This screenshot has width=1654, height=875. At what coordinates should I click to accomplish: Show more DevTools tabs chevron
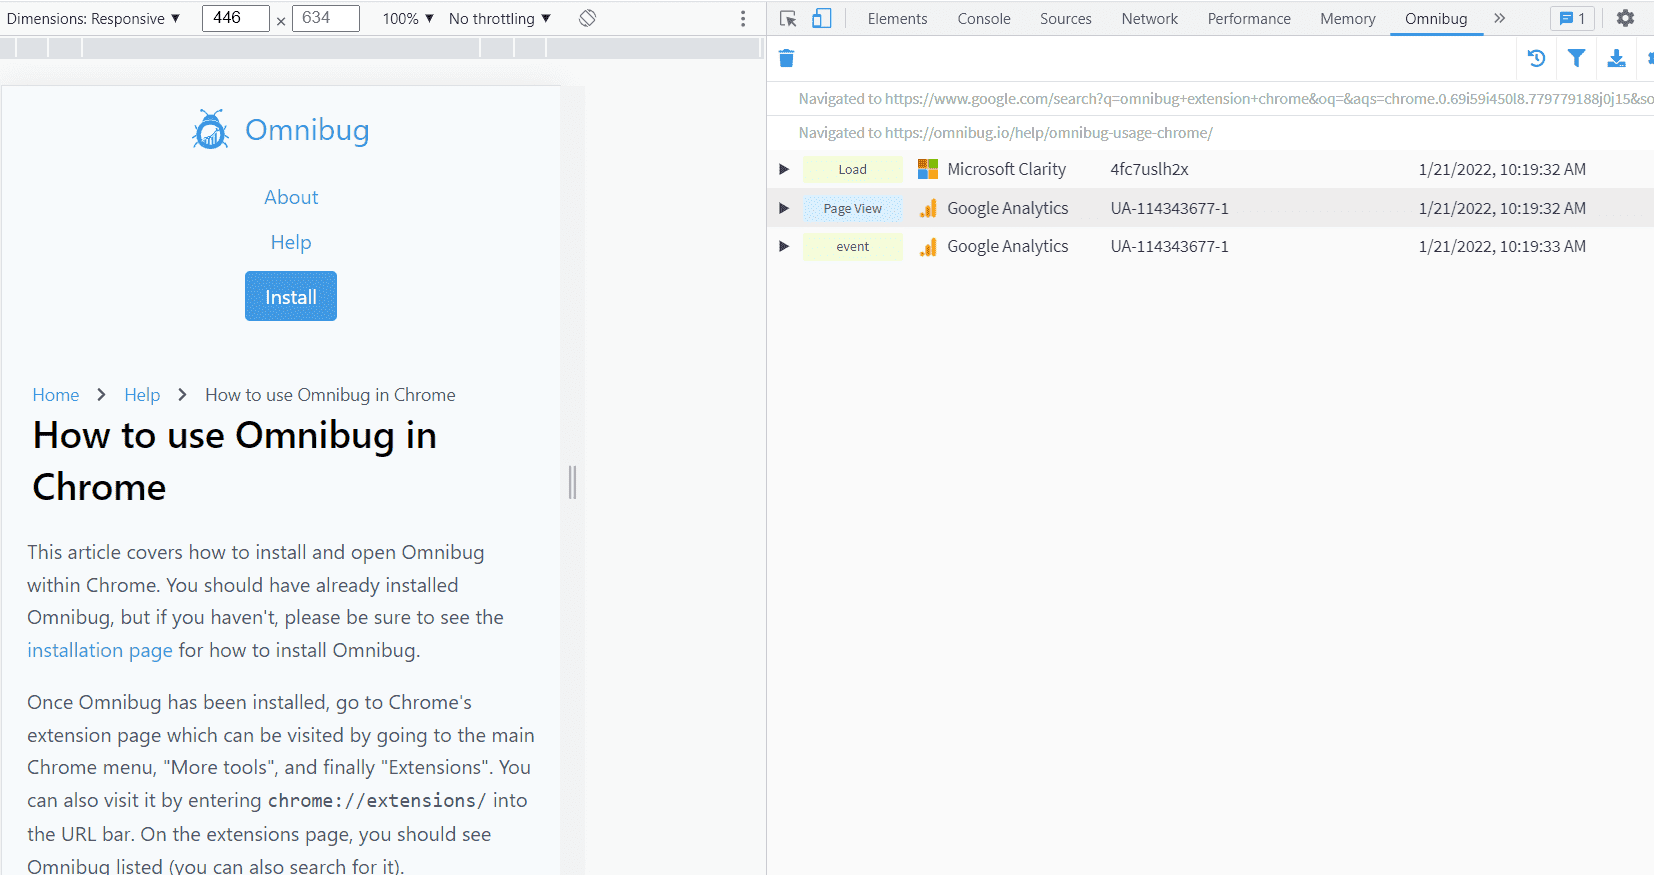(1499, 18)
